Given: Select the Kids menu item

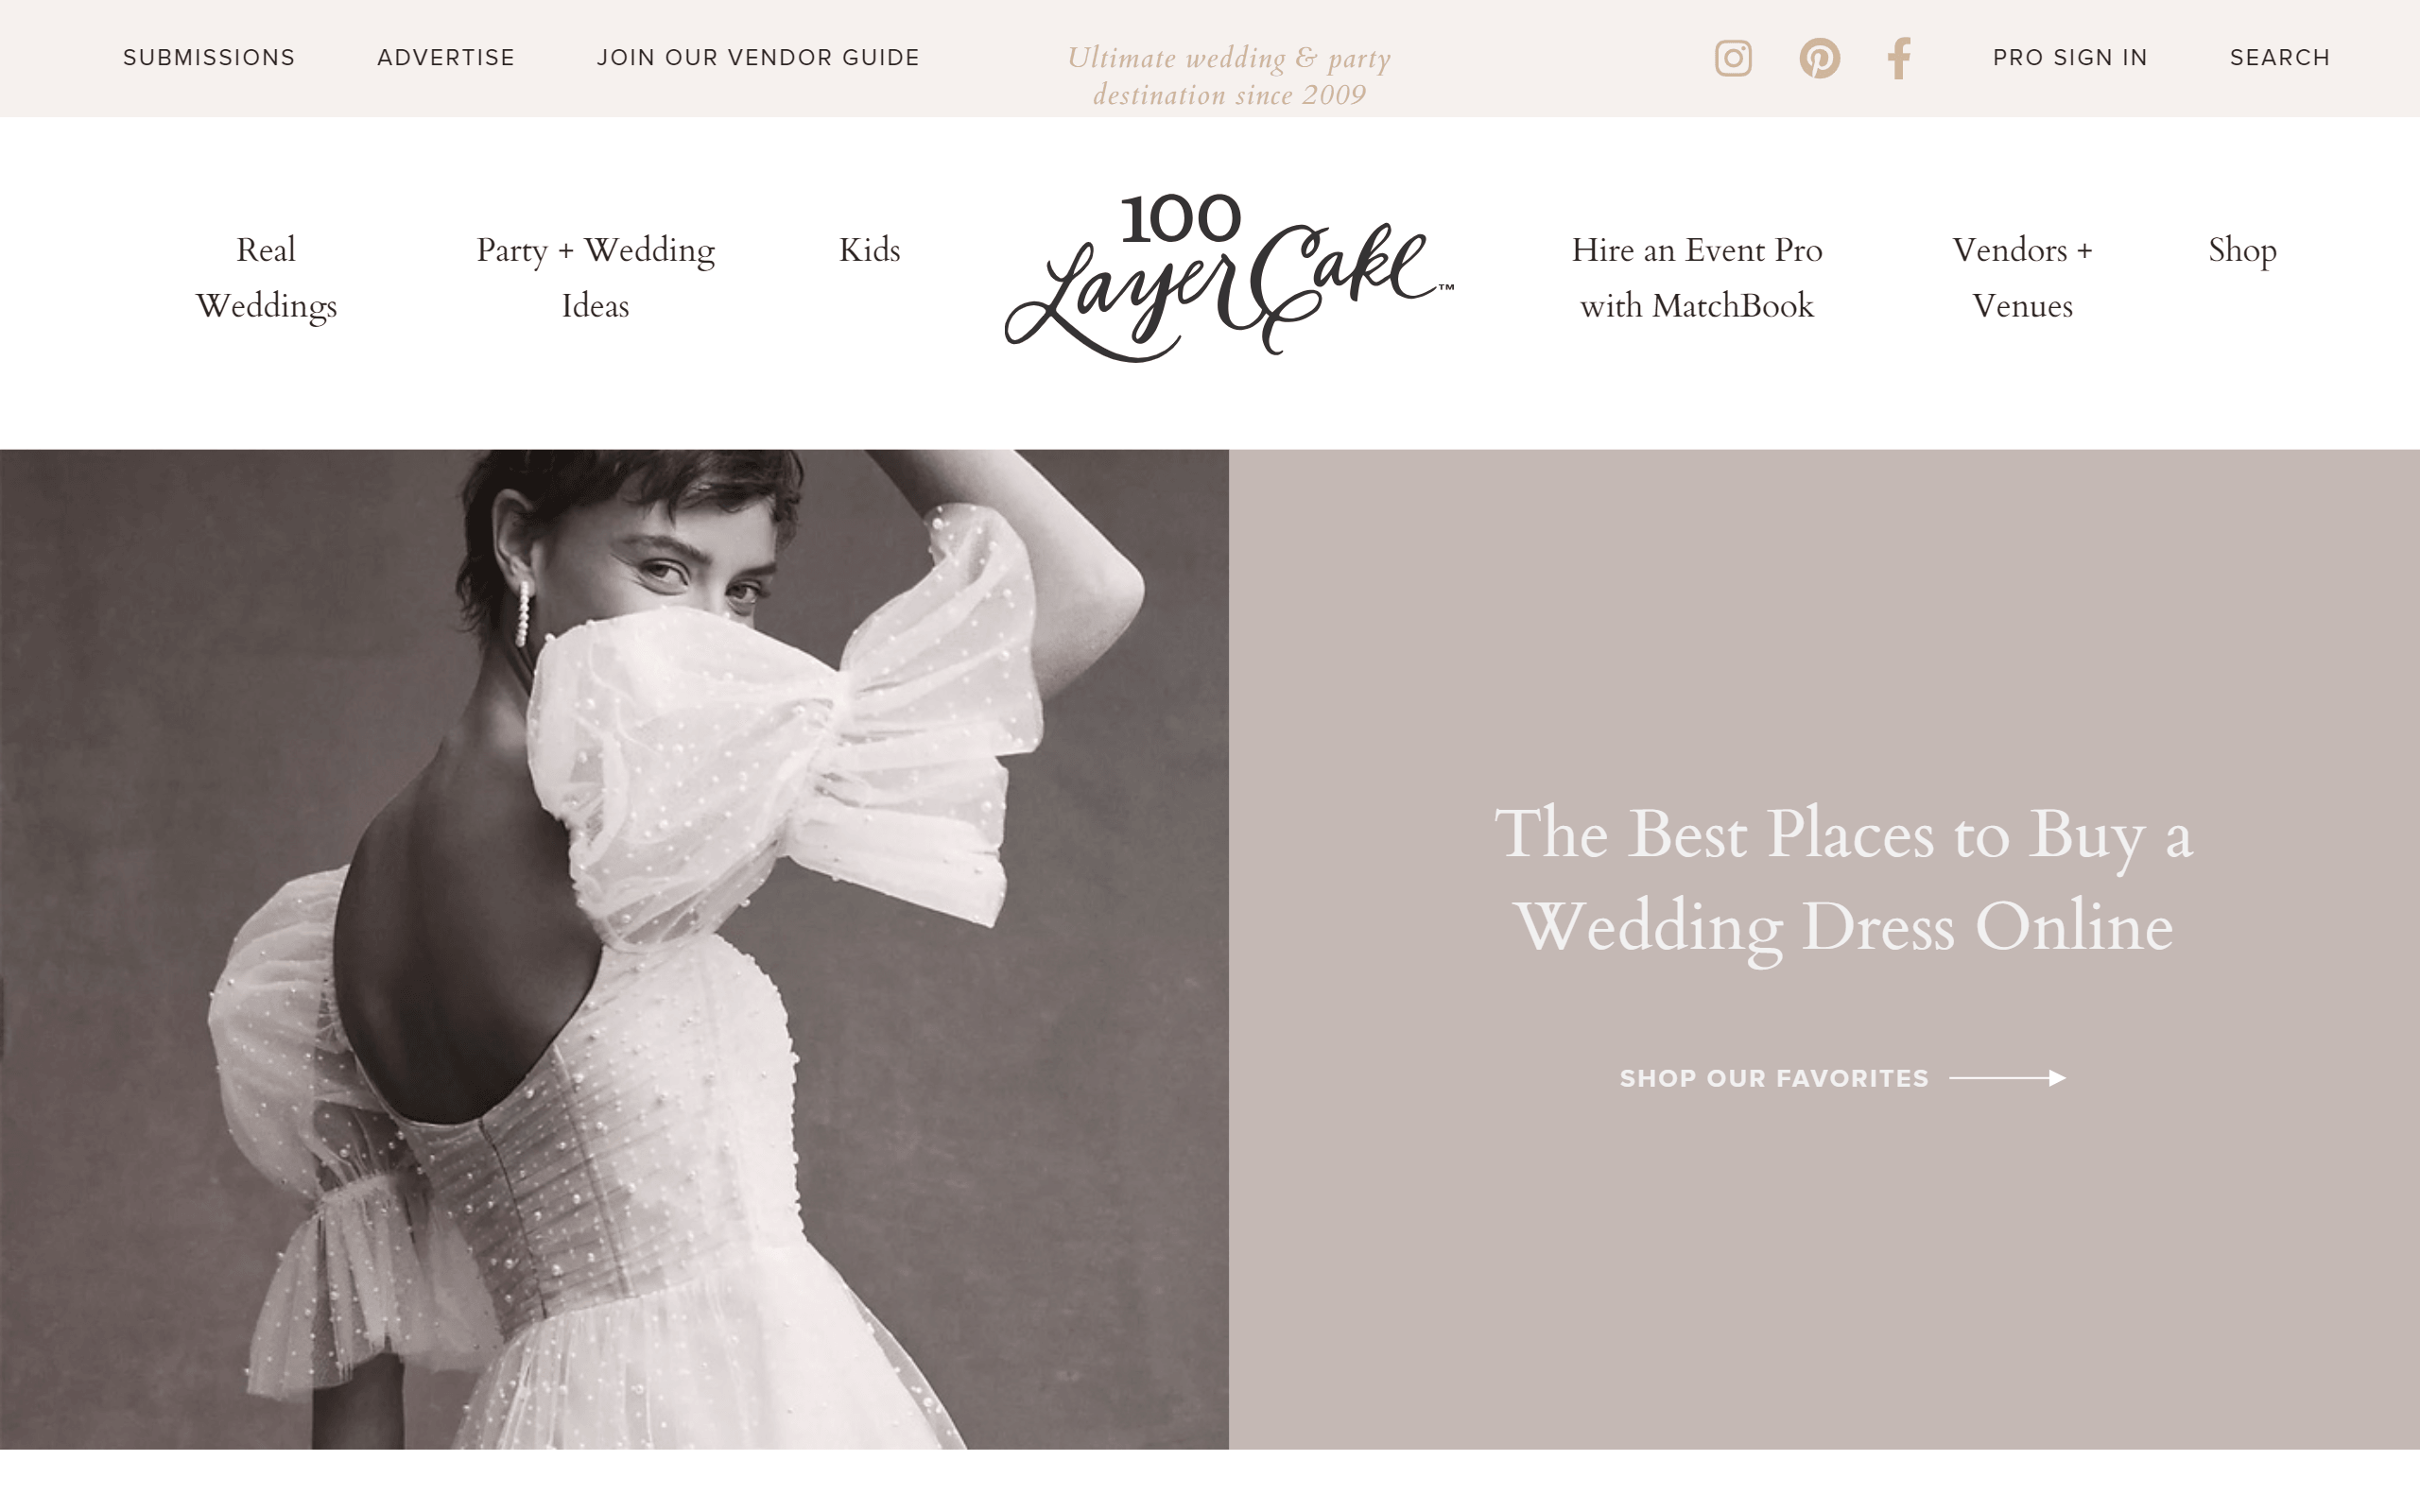Looking at the screenshot, I should (869, 250).
